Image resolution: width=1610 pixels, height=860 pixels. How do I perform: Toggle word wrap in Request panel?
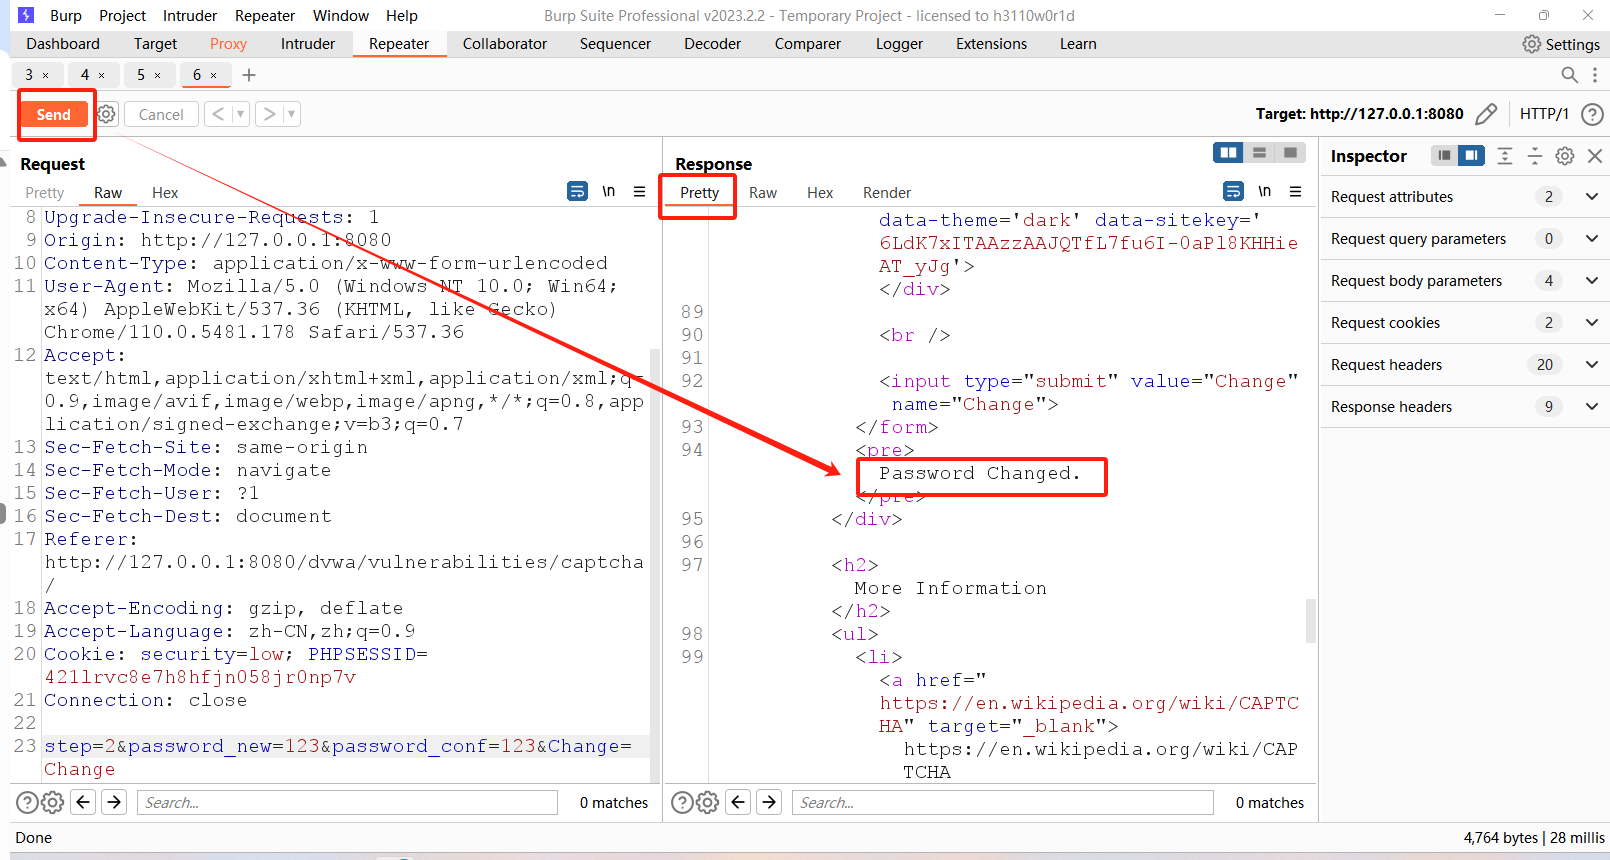pos(578,191)
